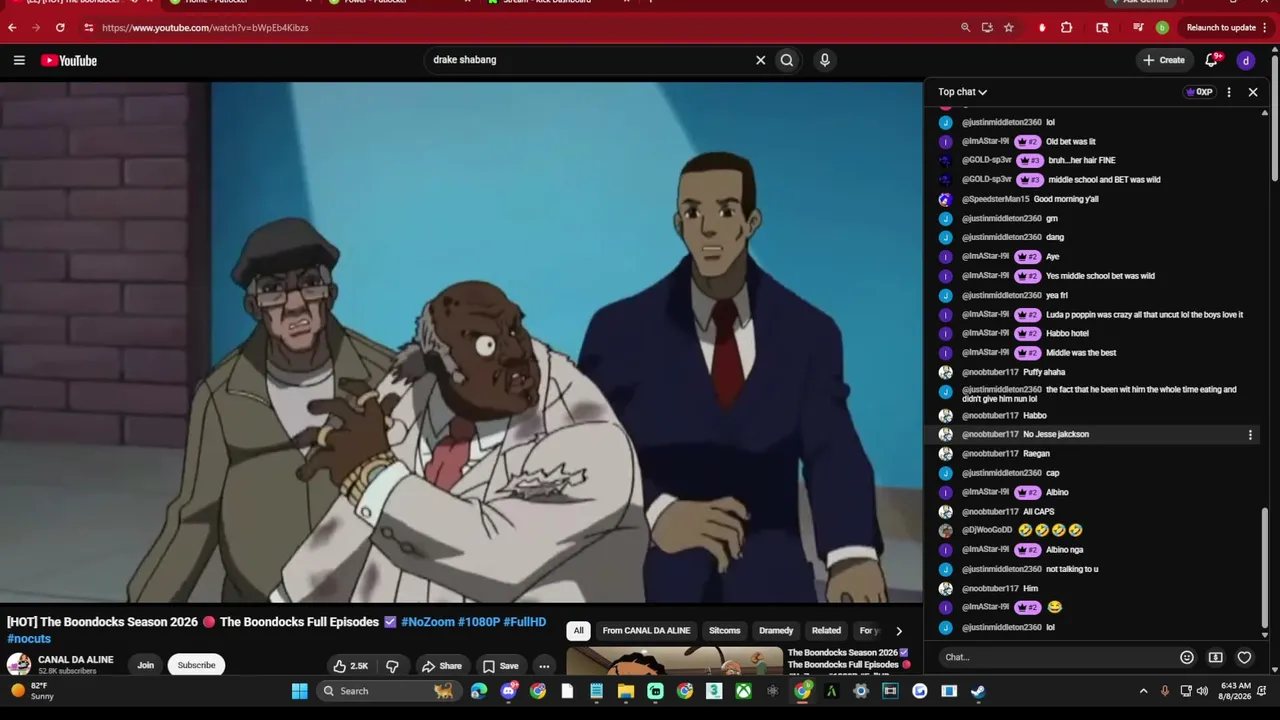This screenshot has height=720, width=1280.
Task: Open the Xbox app in taskbar
Action: click(743, 691)
